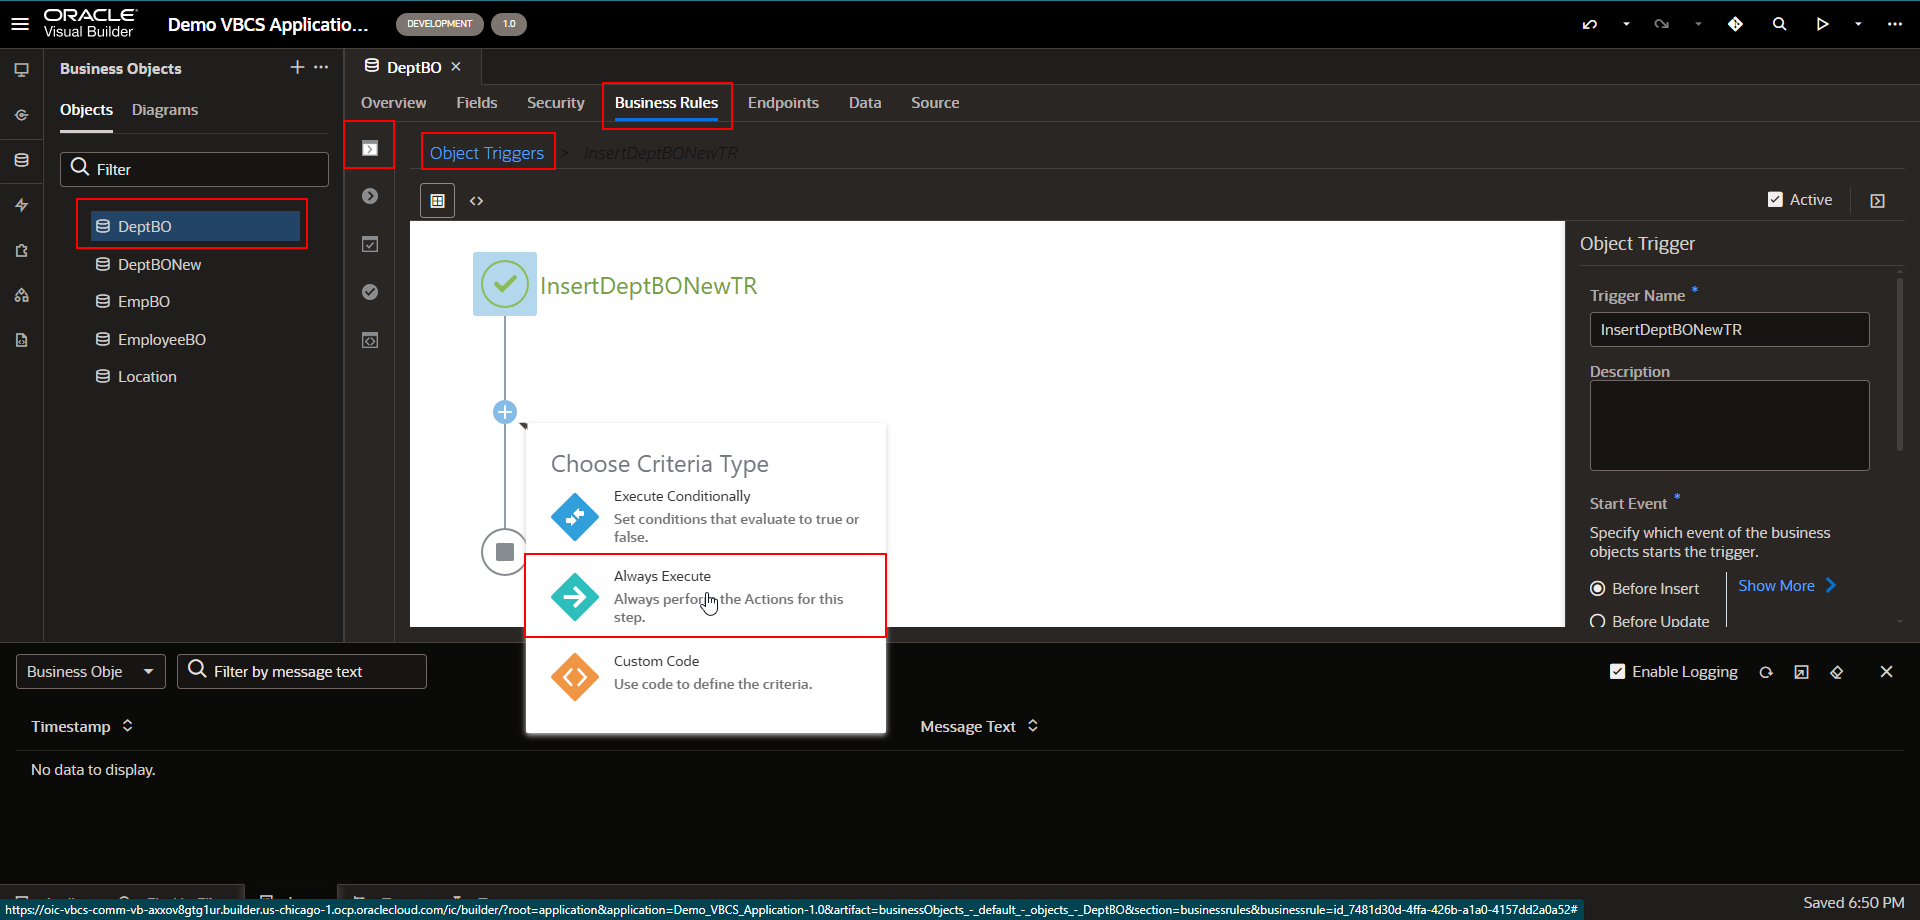The image size is (1920, 920).
Task: Toggle the Active checkbox
Action: pyautogui.click(x=1775, y=200)
